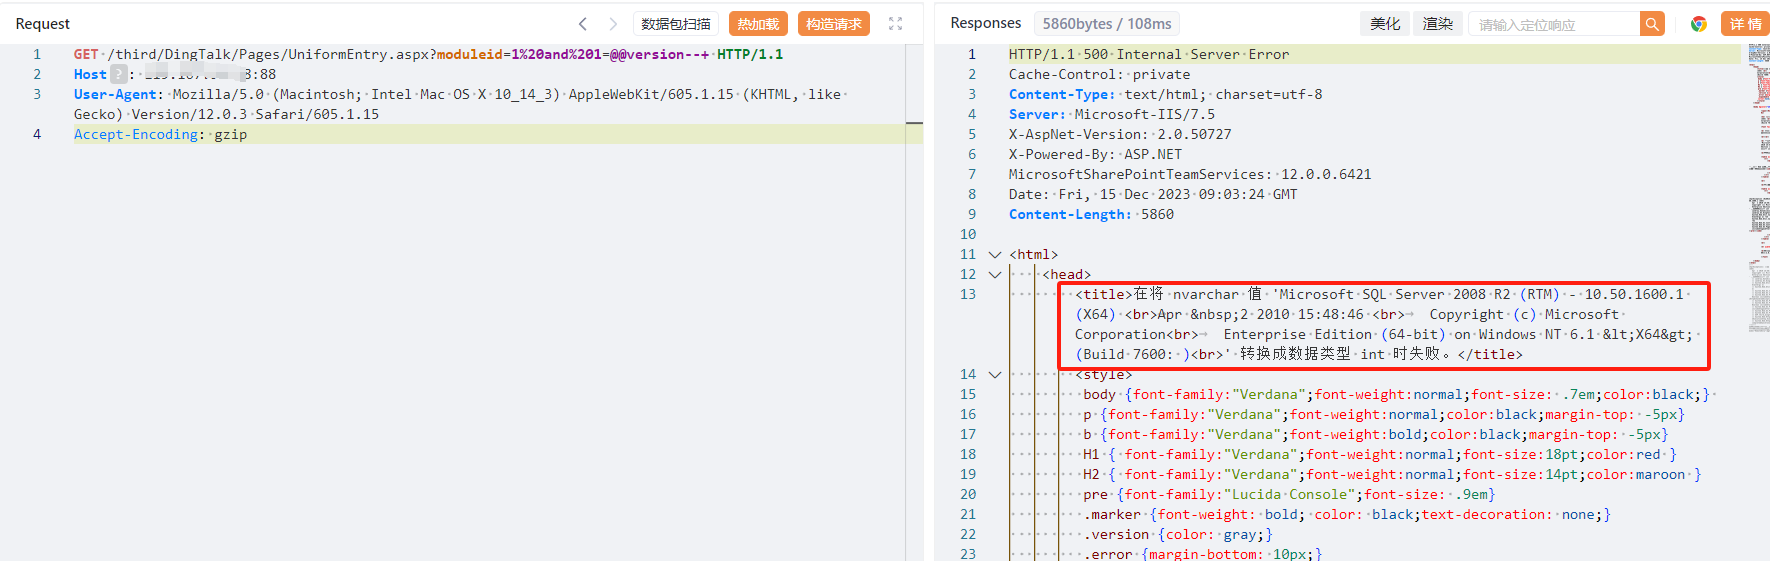Viewport: 1770px width, 561px height.
Task: Collapse the <head> node on line 12
Action: [995, 275]
